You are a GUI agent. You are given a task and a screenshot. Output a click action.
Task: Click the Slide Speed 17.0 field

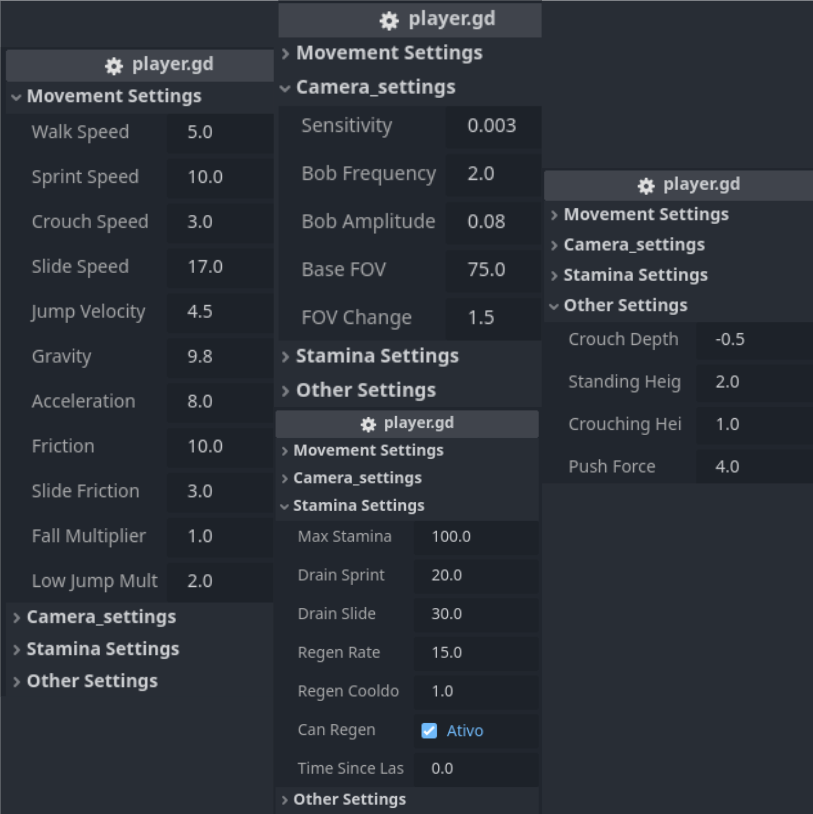220,267
